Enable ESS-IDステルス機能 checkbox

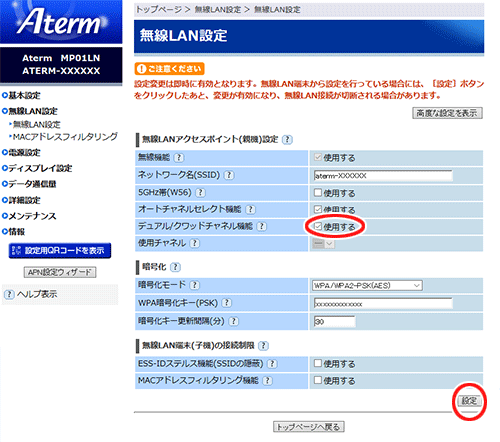318,363
